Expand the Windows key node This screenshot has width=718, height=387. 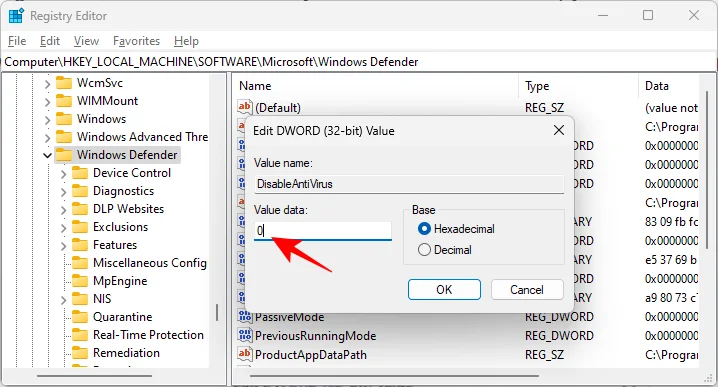click(x=47, y=120)
